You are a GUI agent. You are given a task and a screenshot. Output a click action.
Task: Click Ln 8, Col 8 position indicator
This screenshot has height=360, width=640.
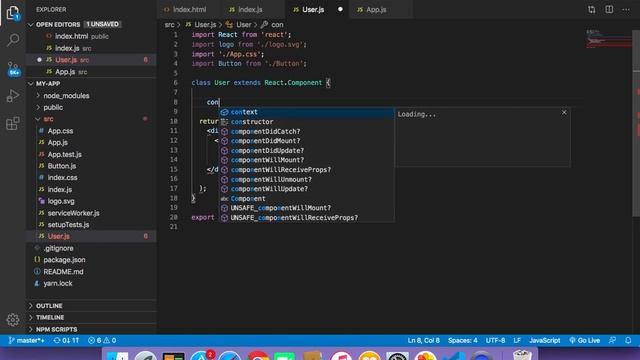pyautogui.click(x=423, y=340)
